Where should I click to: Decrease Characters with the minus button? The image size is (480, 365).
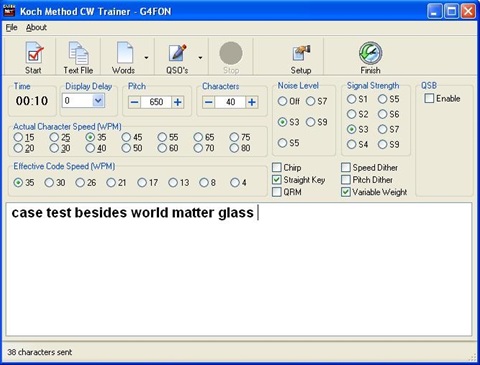tap(208, 102)
